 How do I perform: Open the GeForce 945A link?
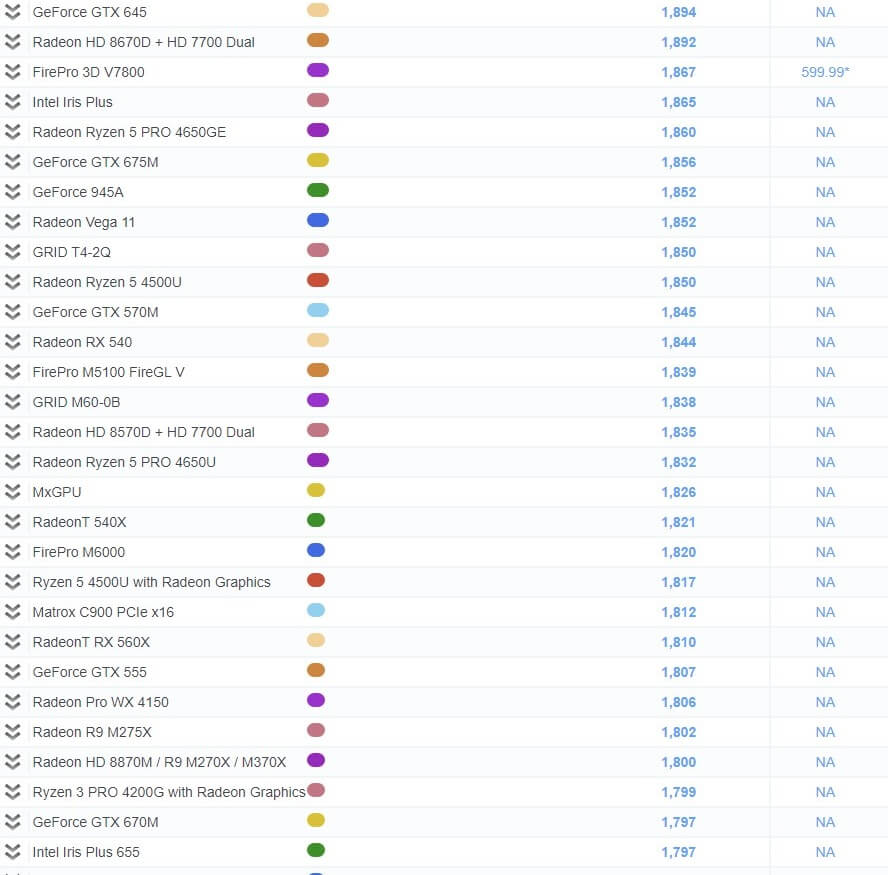[x=78, y=192]
